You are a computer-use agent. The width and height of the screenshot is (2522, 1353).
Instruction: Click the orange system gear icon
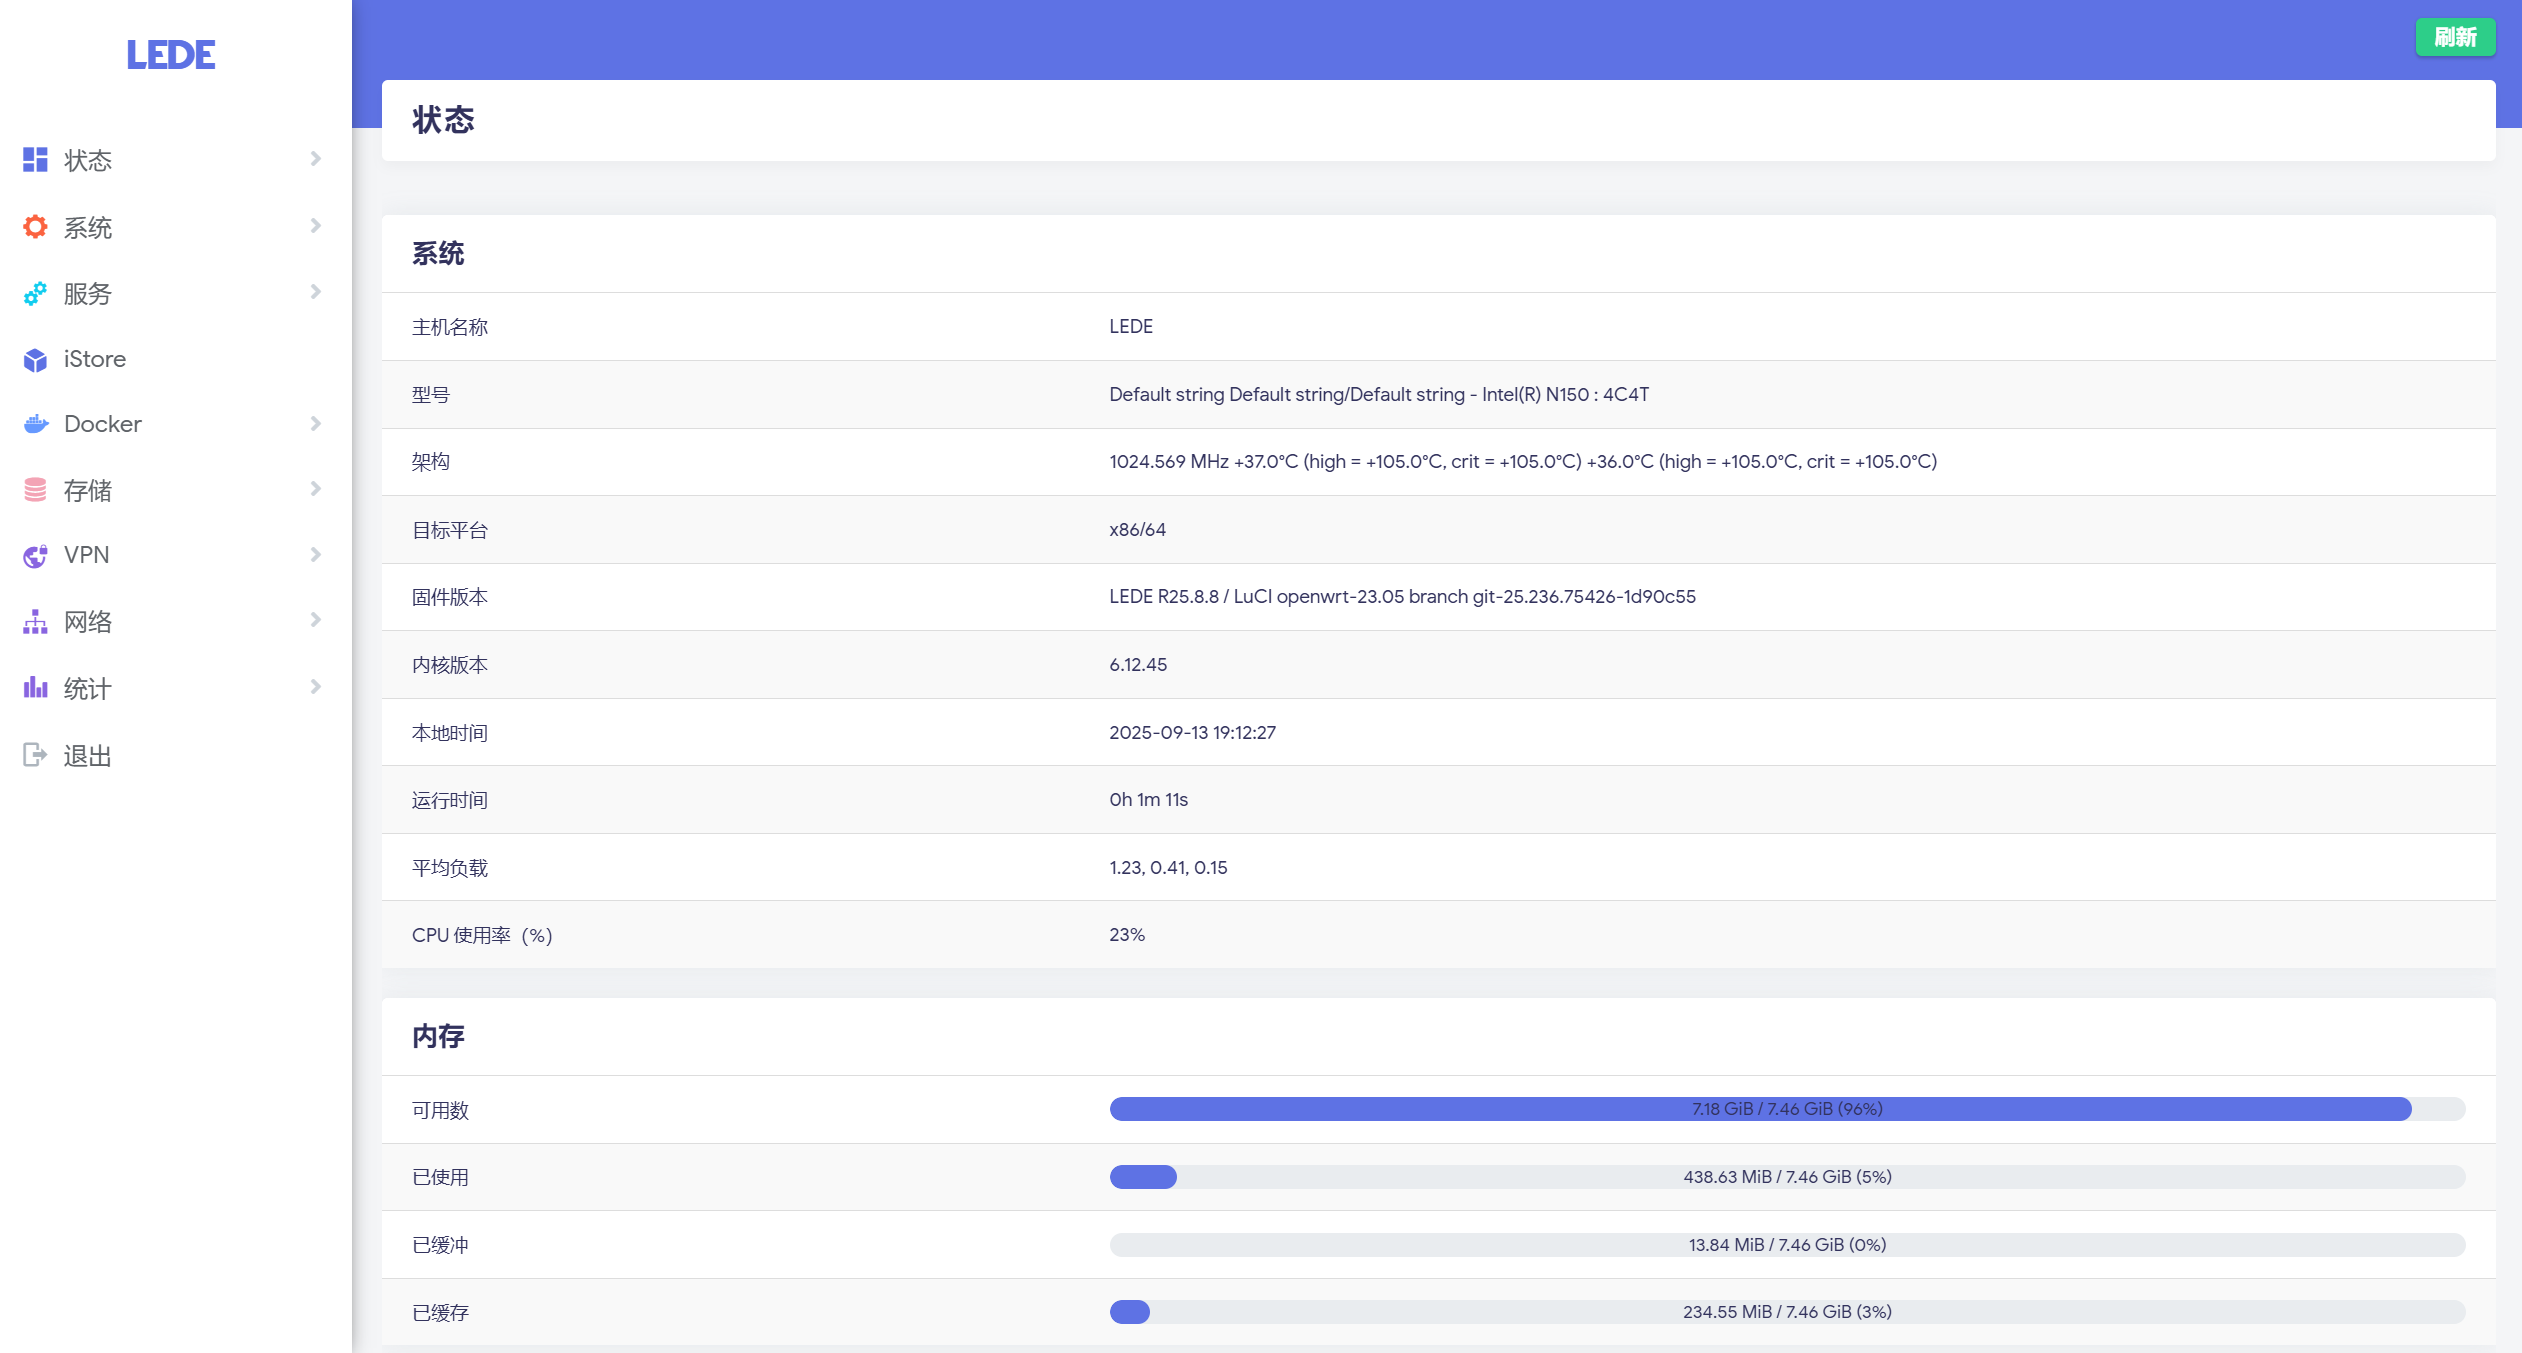pos(35,227)
